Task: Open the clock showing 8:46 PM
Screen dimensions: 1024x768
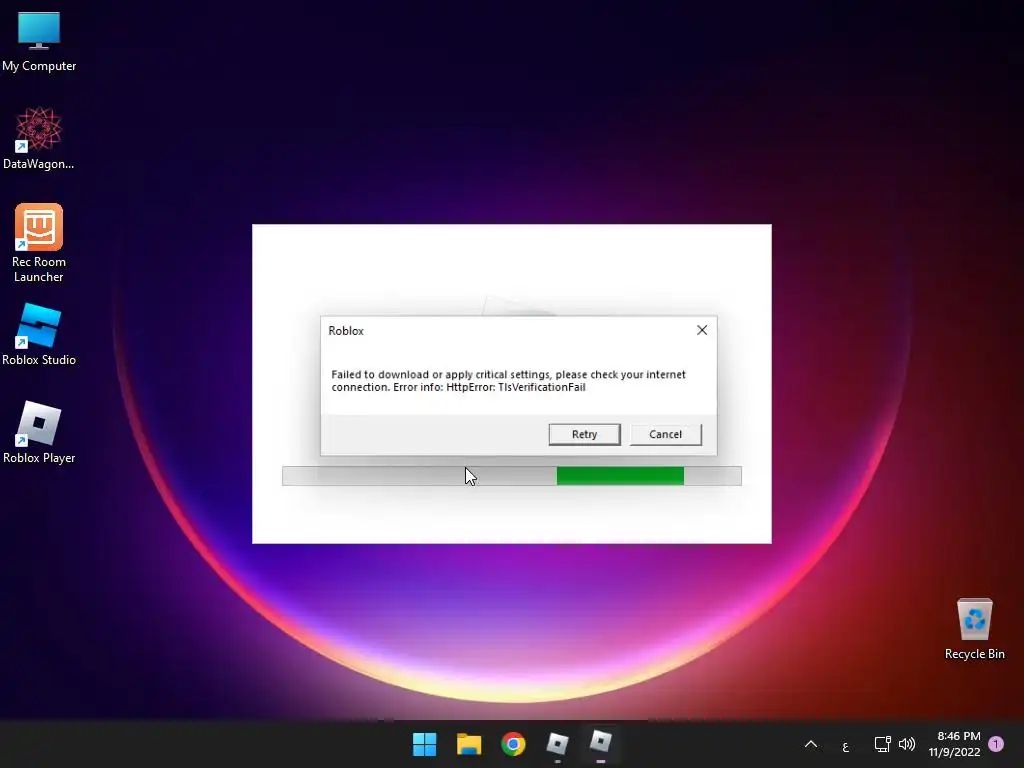Action: click(x=954, y=744)
